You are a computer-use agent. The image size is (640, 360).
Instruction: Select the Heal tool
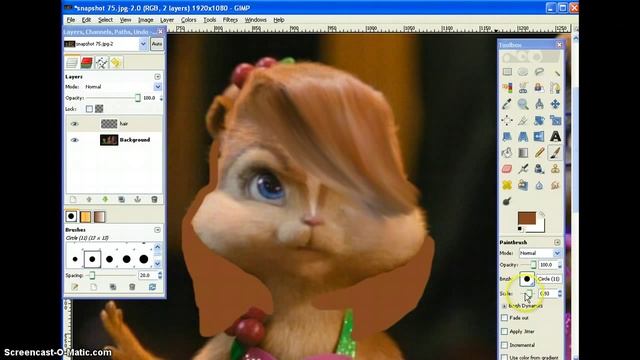[507, 185]
